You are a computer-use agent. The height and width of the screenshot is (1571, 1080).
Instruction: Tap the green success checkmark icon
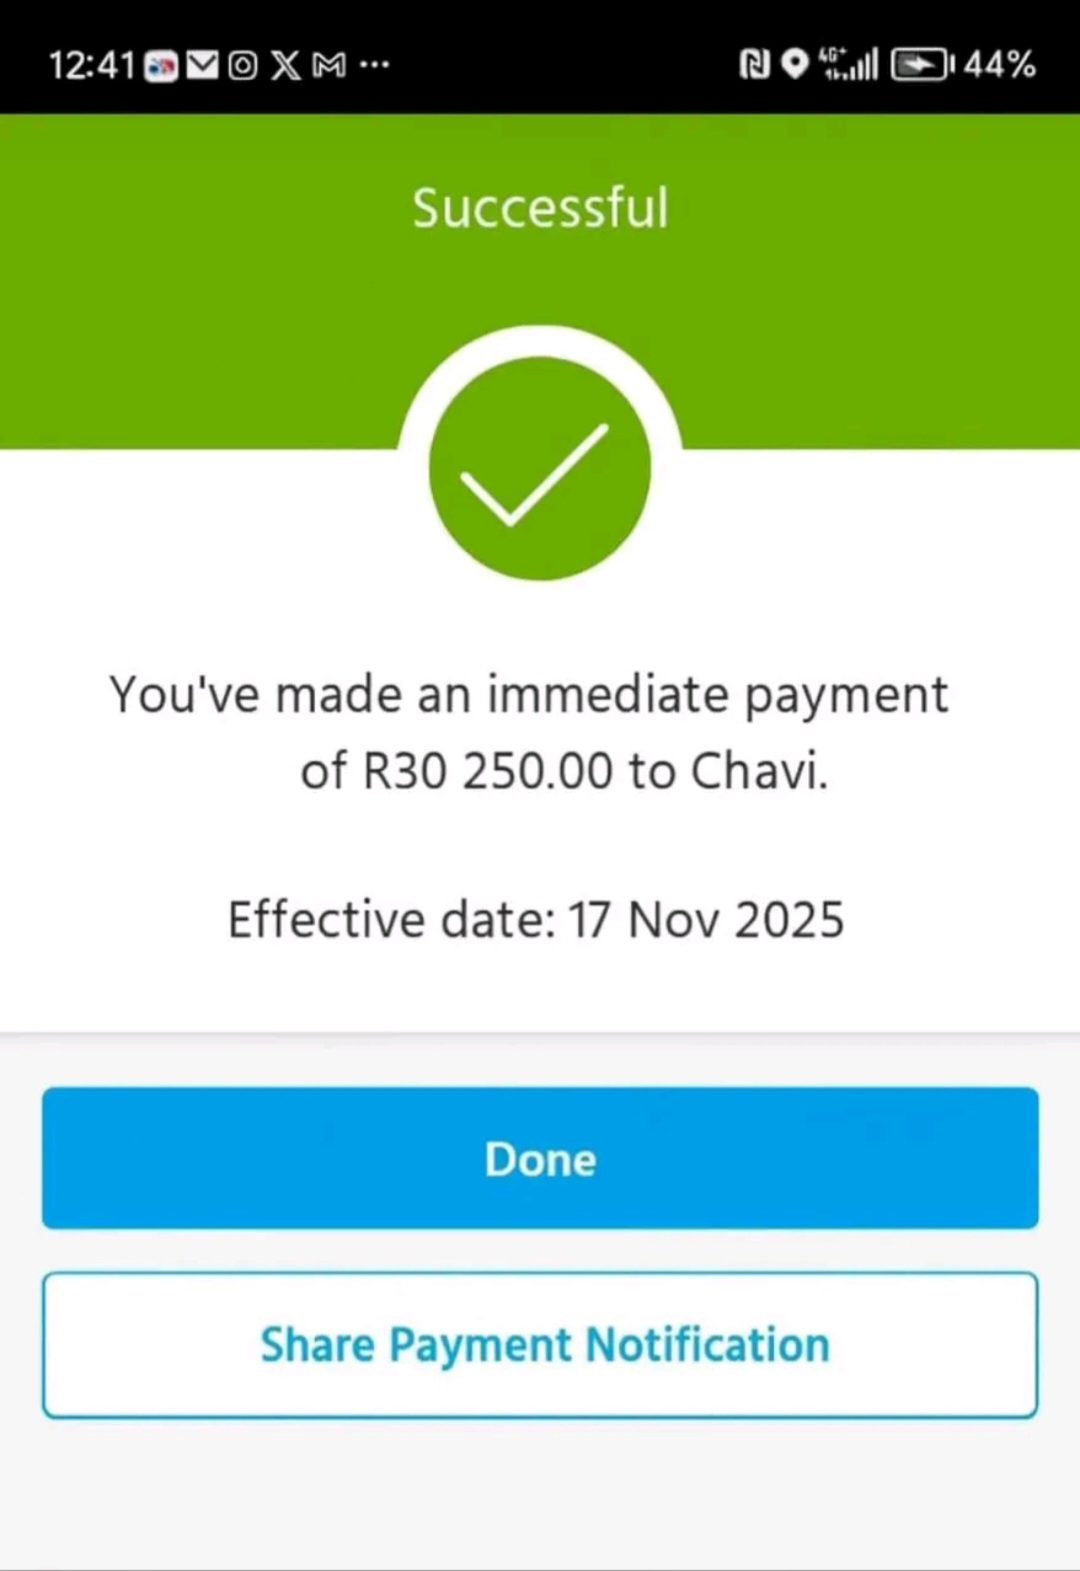click(x=540, y=468)
